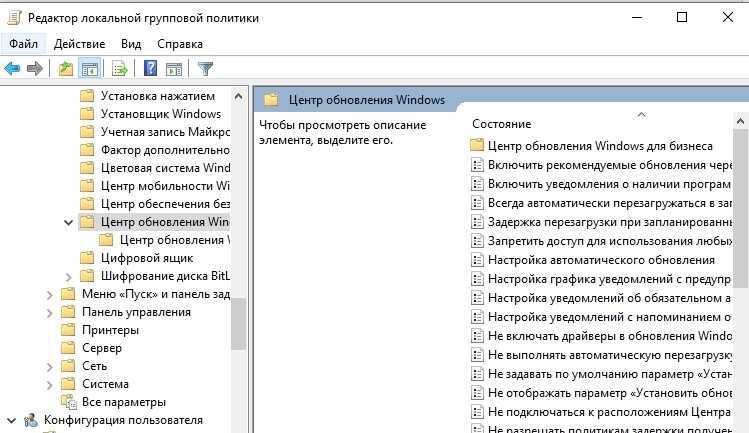Click policy icon of Включить рекомендуемые обновления

[477, 165]
